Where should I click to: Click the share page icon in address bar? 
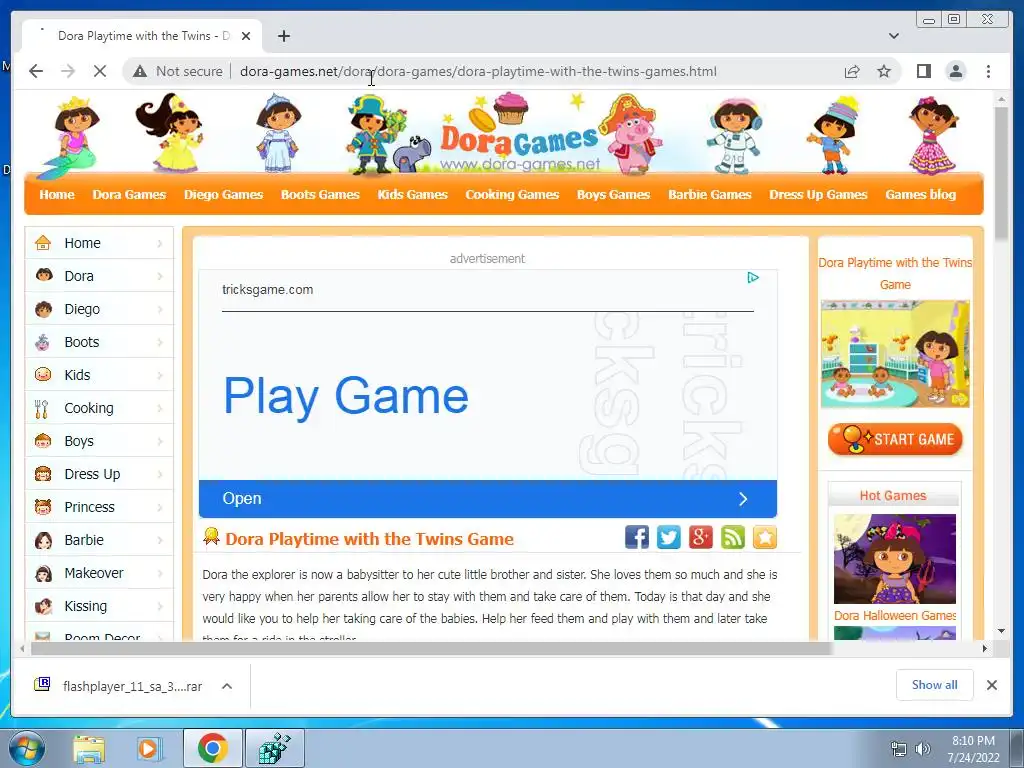pos(852,71)
